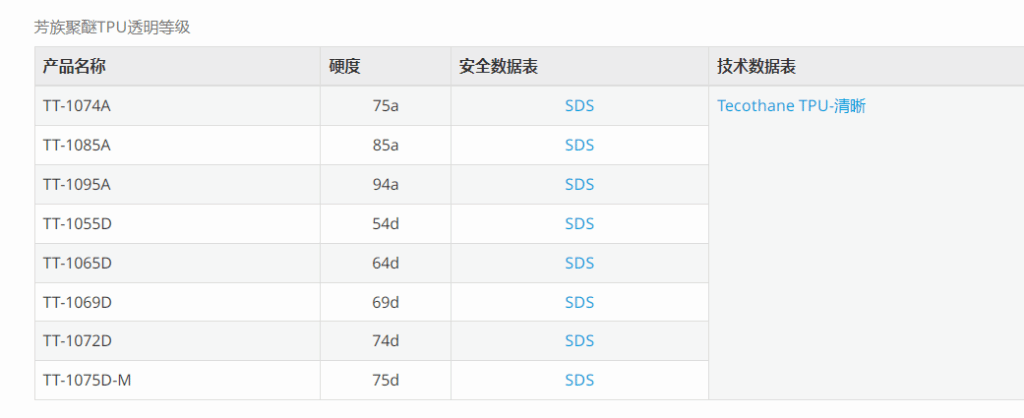Open the SDS link for TT-1069D
The image size is (1024, 418).
tap(579, 302)
